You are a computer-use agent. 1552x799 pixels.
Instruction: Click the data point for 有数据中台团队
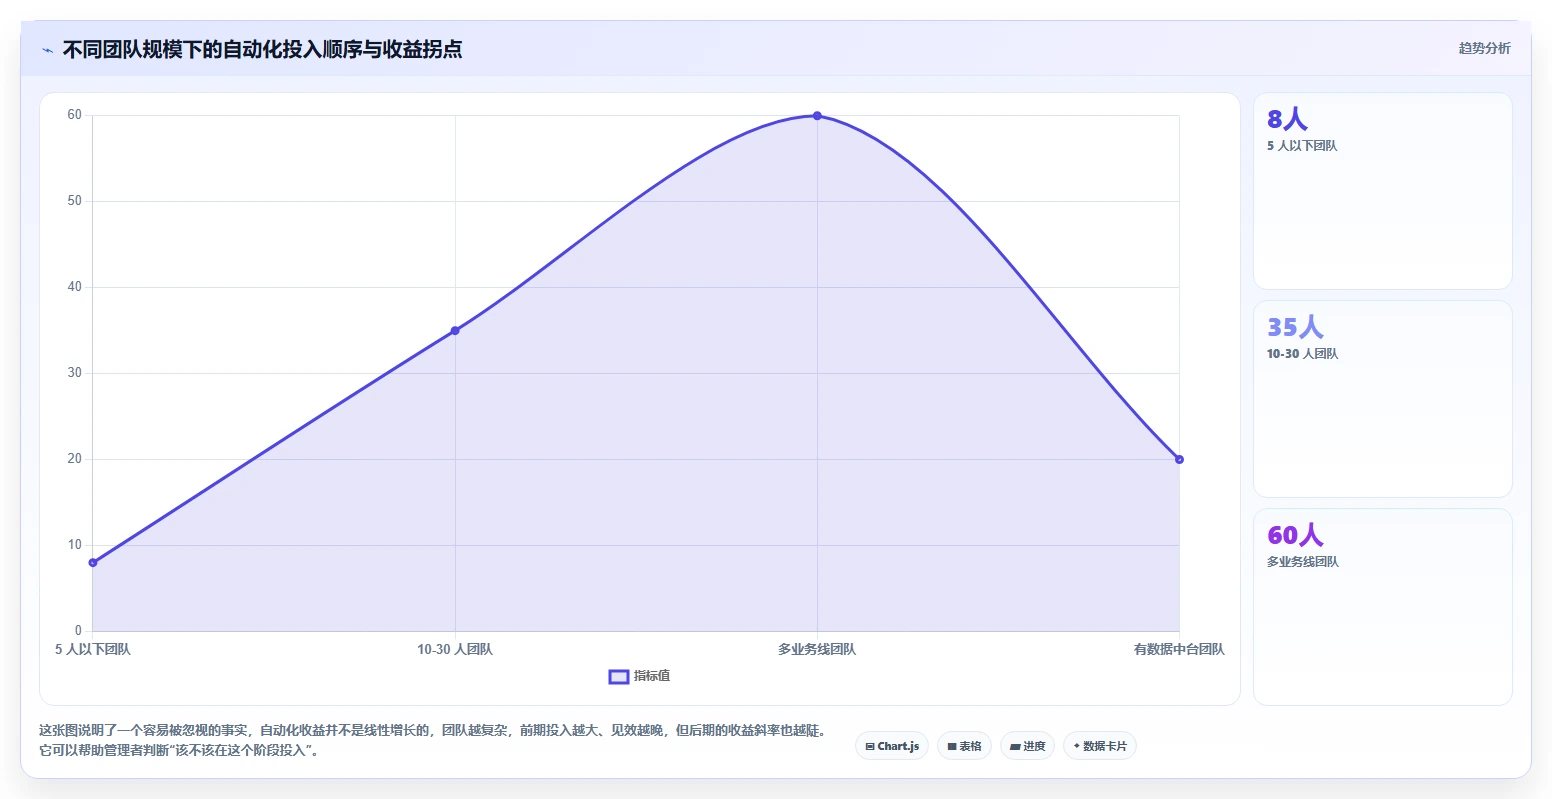[1179, 459]
